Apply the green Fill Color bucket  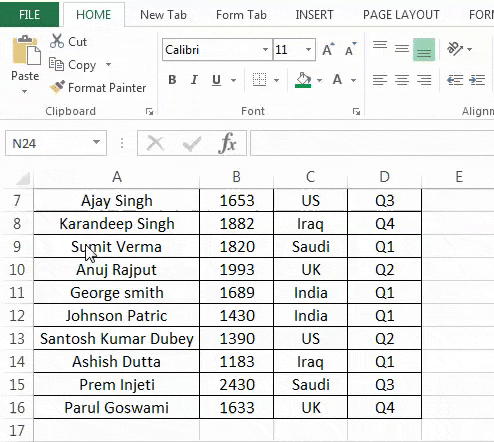[x=303, y=80]
